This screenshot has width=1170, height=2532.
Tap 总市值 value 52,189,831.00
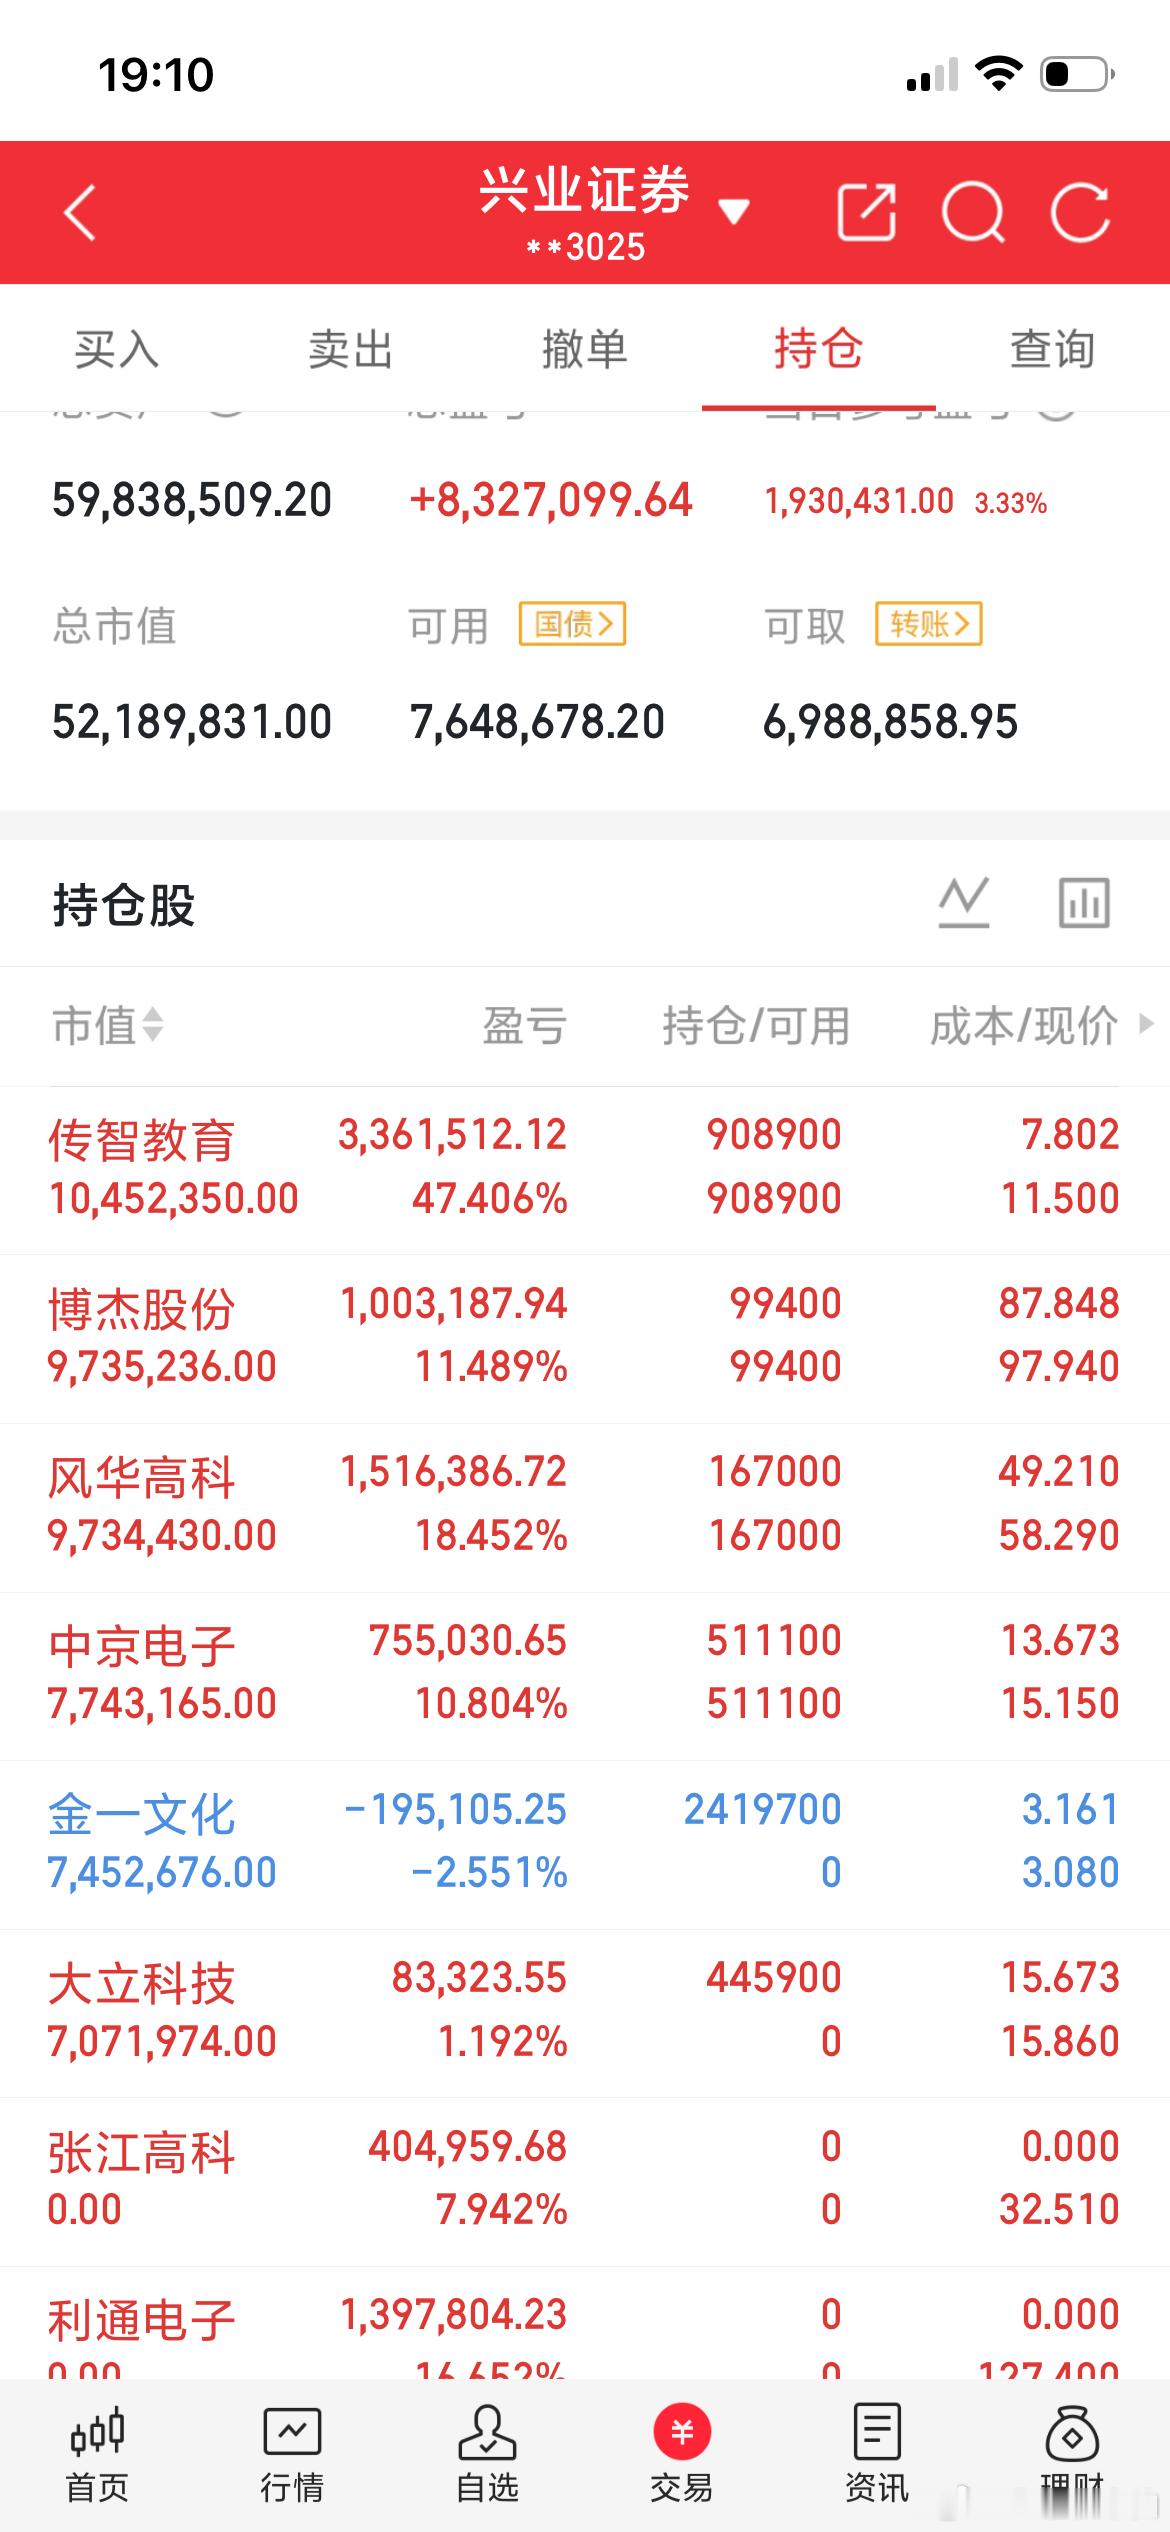pos(192,722)
